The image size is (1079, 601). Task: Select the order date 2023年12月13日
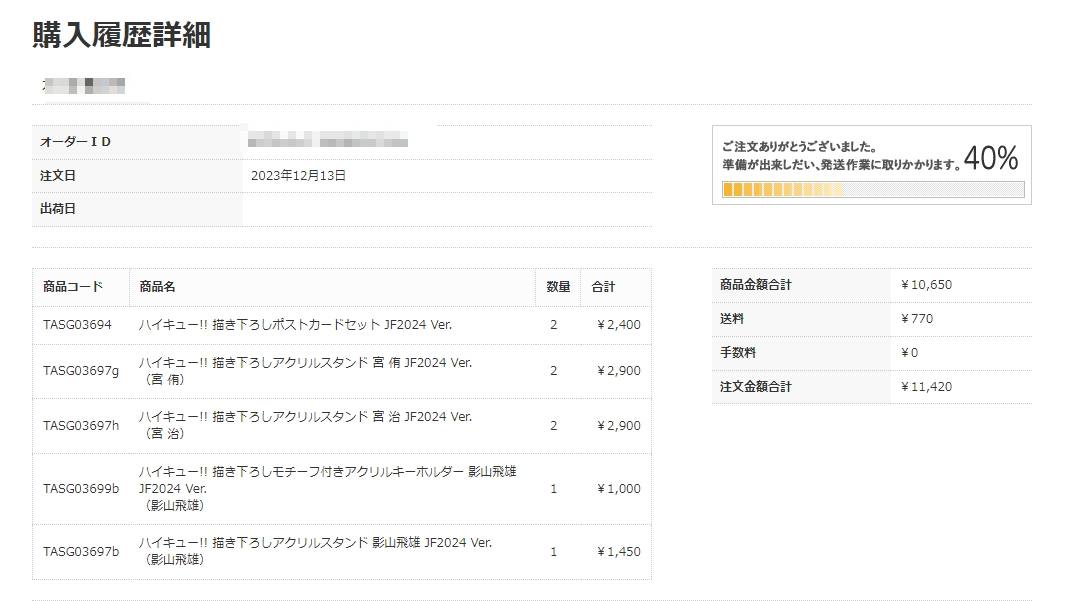coord(298,176)
